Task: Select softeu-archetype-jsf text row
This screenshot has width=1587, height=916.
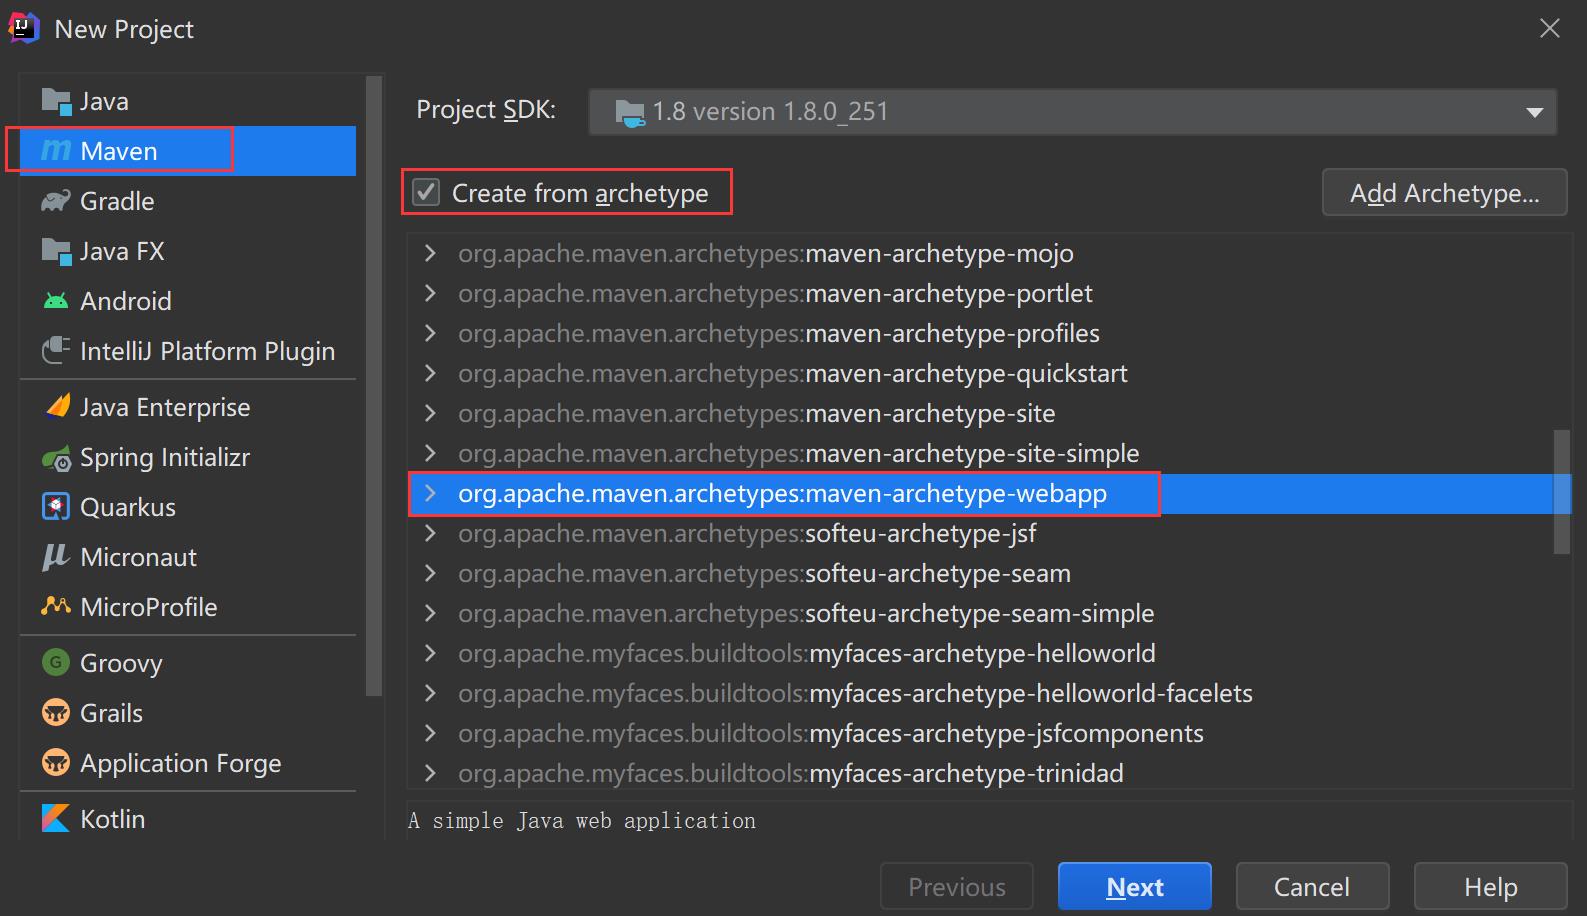Action: (747, 533)
